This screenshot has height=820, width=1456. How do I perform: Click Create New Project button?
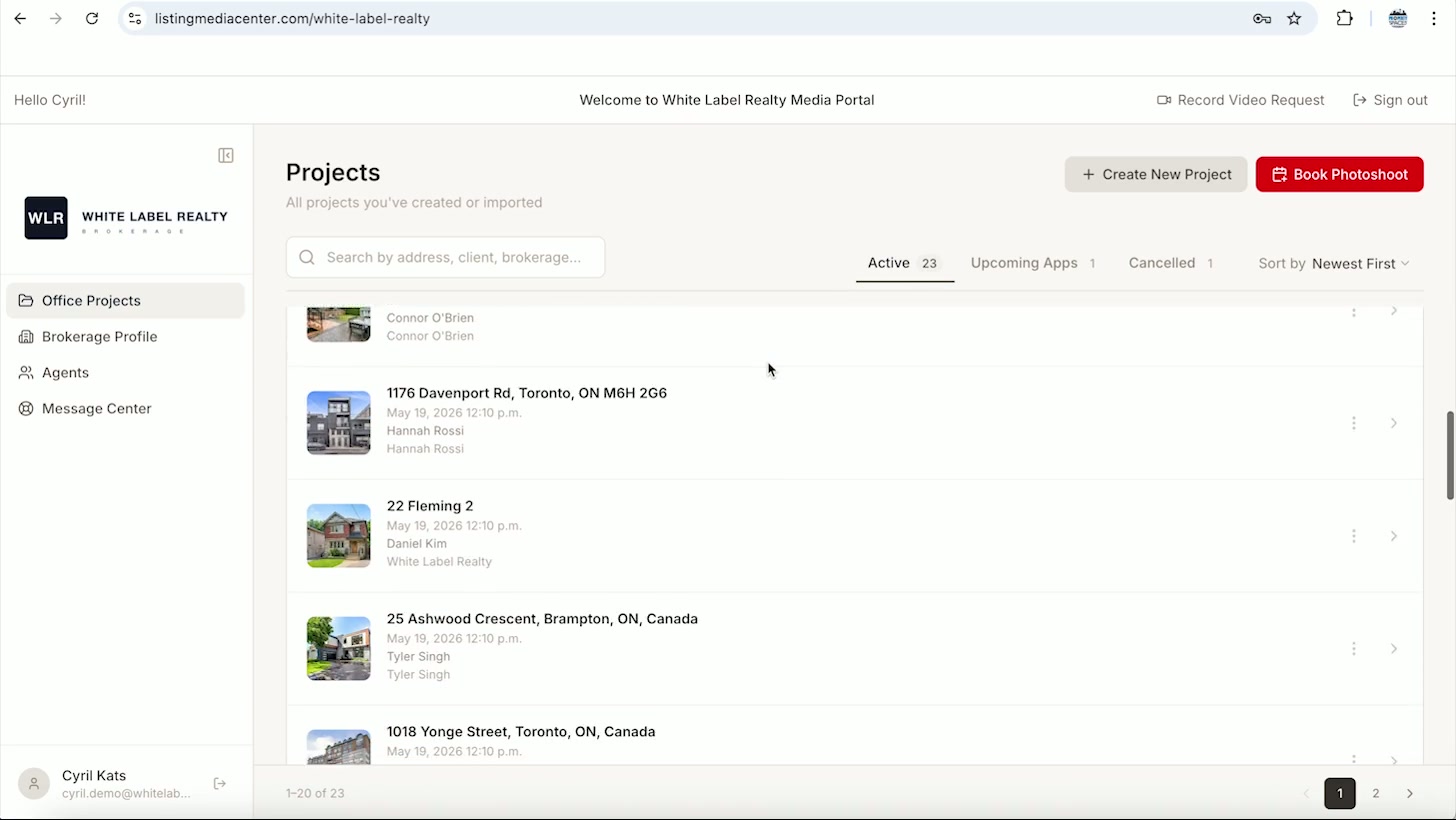click(1156, 174)
